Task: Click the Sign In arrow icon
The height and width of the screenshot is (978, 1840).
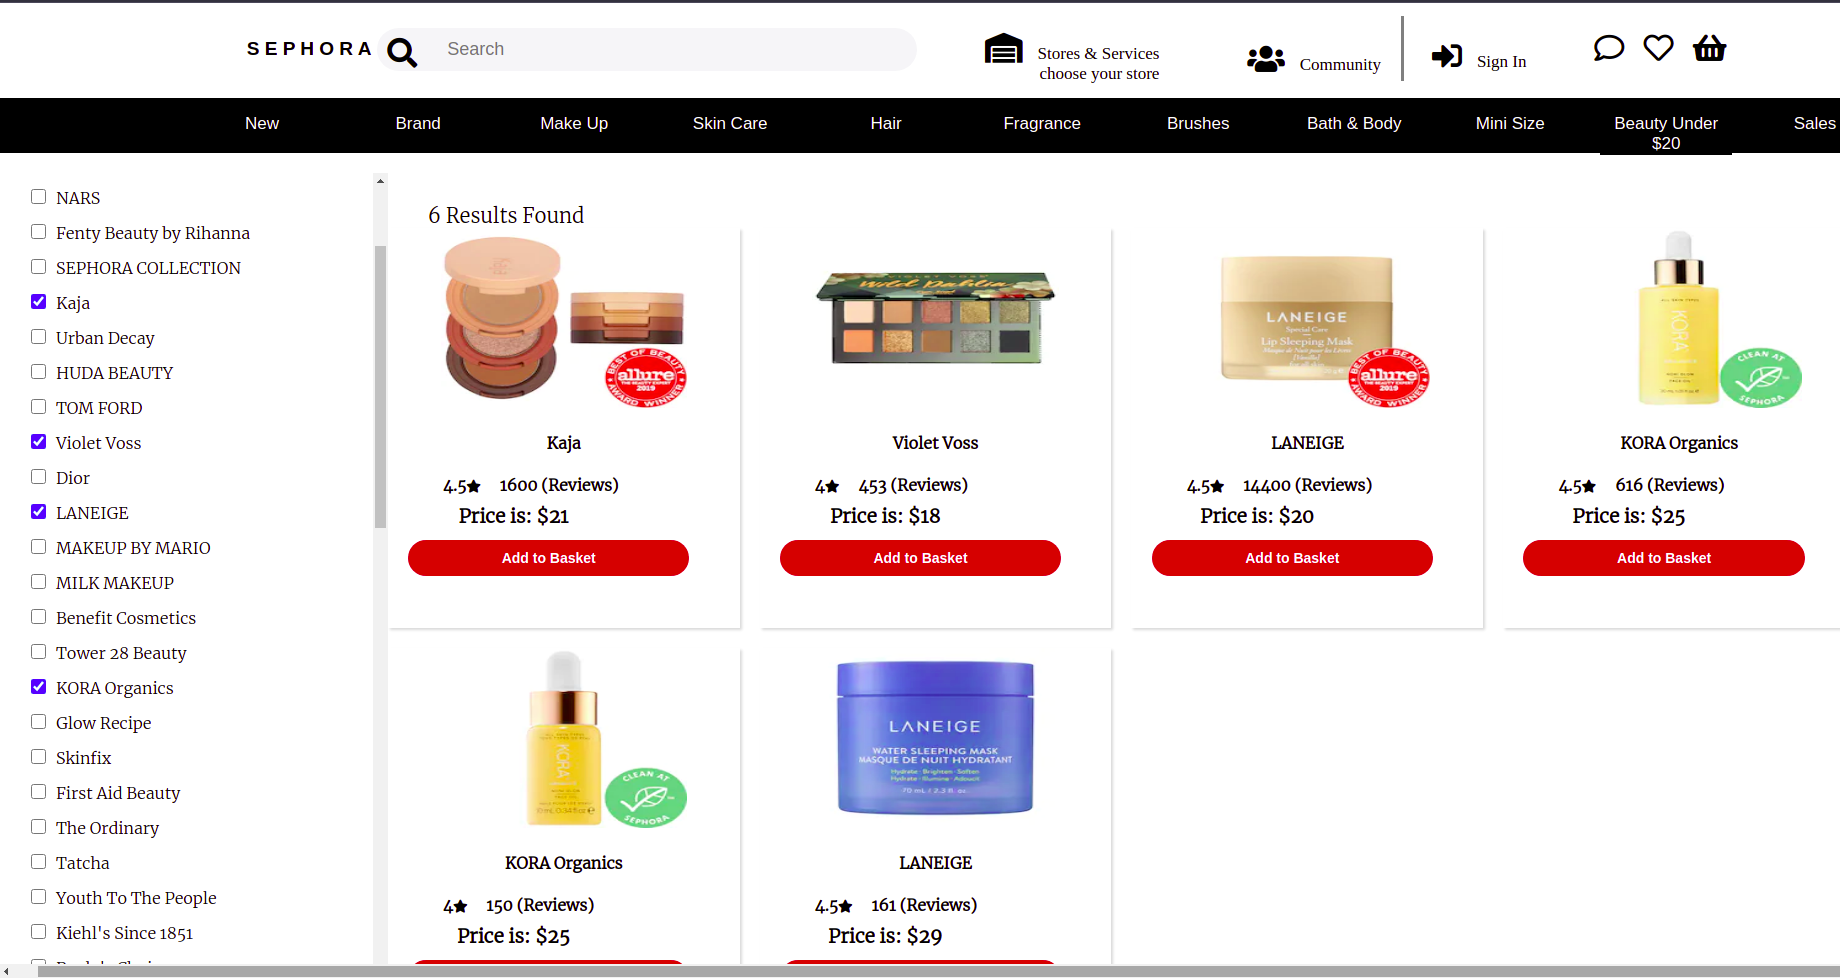Action: [1447, 56]
